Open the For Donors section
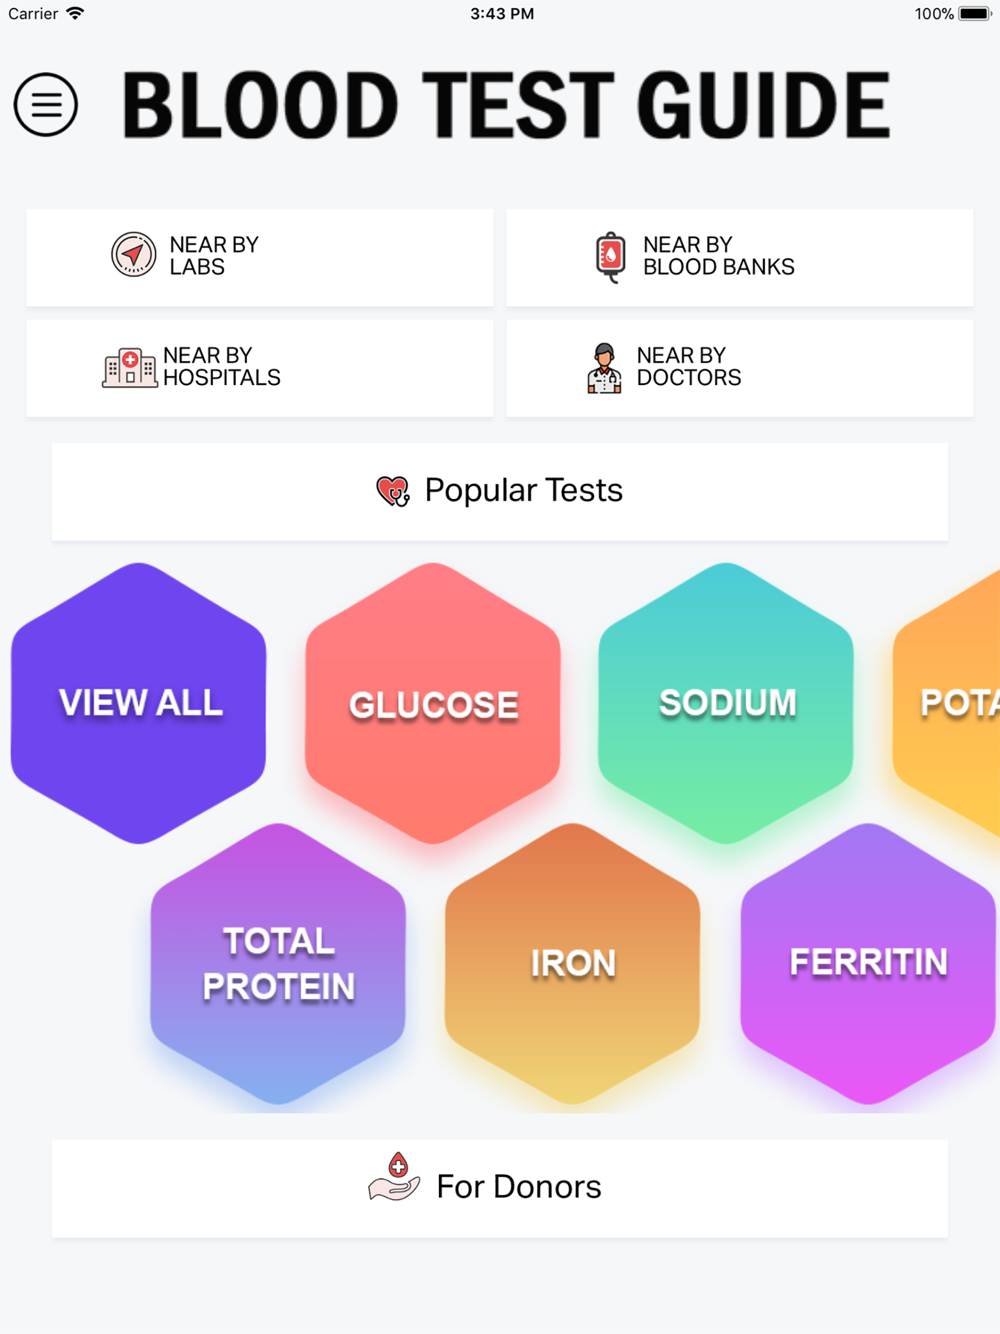The height and width of the screenshot is (1334, 1000). [500, 1188]
